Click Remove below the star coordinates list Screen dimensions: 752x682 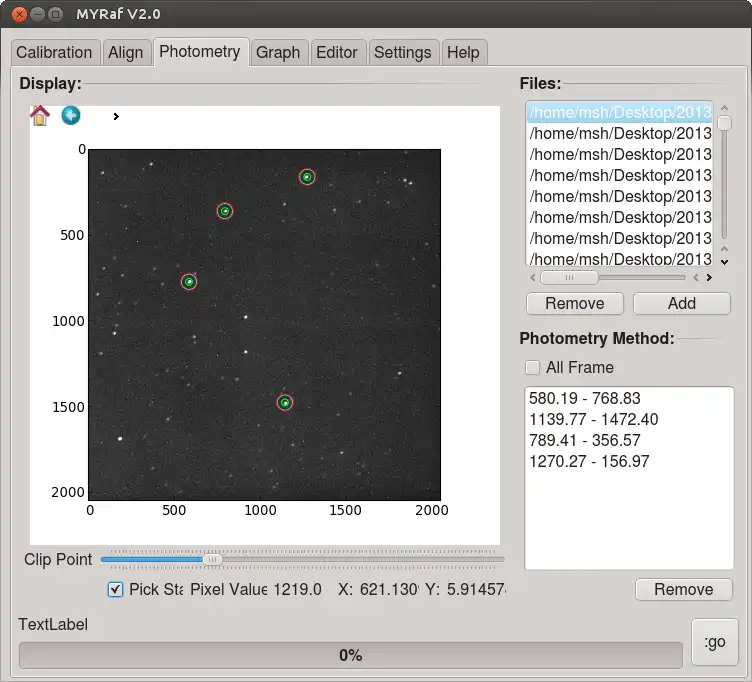pyautogui.click(x=683, y=589)
